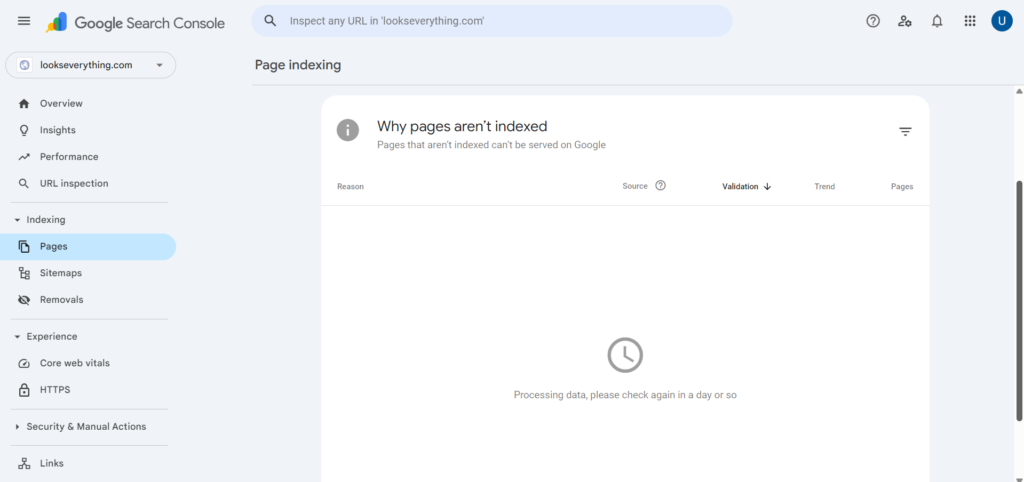Viewport: 1024px width, 482px height.
Task: Click the Source help icon
Action: pos(660,186)
